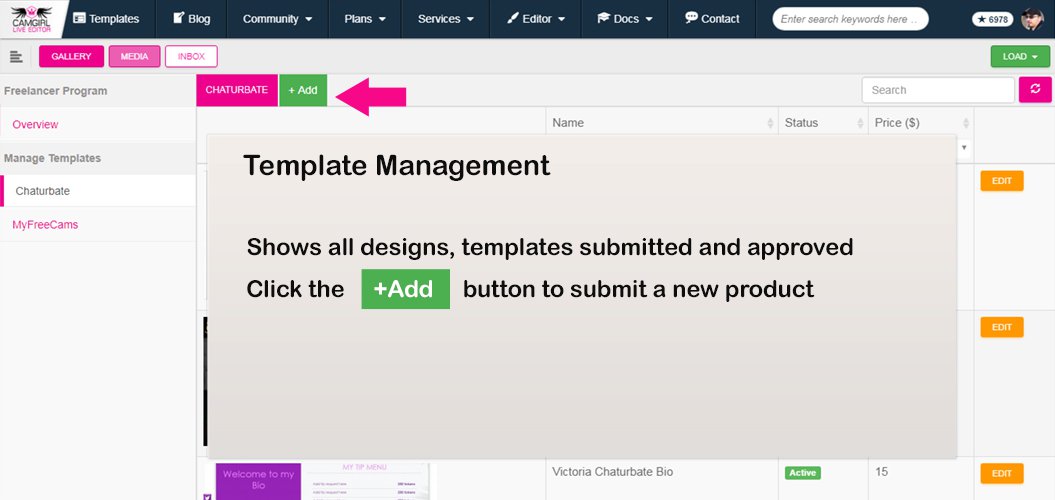Click the Camgirl Live Editor logo
The height and width of the screenshot is (500, 1055).
31,19
